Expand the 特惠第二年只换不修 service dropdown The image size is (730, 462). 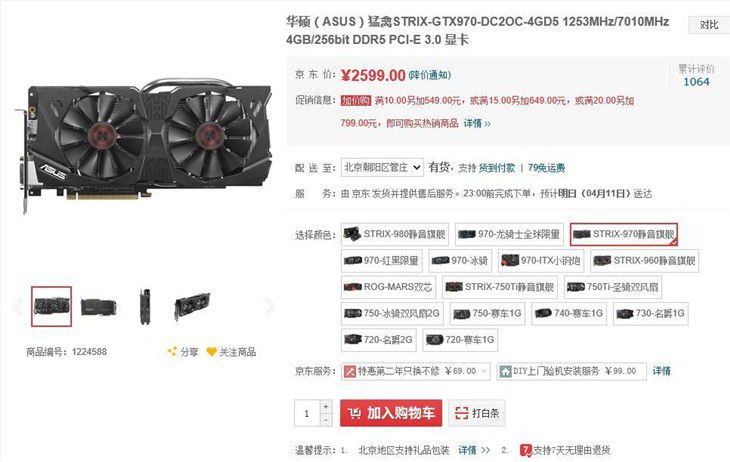pos(415,371)
